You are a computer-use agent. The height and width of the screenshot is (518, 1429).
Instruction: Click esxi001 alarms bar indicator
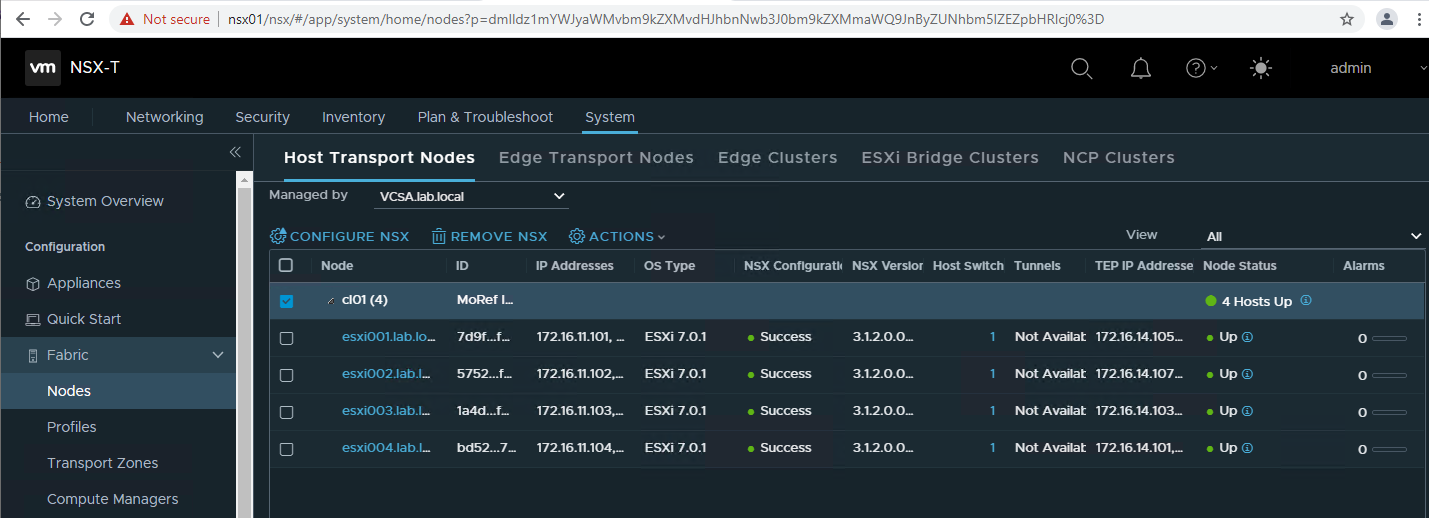coord(1390,339)
